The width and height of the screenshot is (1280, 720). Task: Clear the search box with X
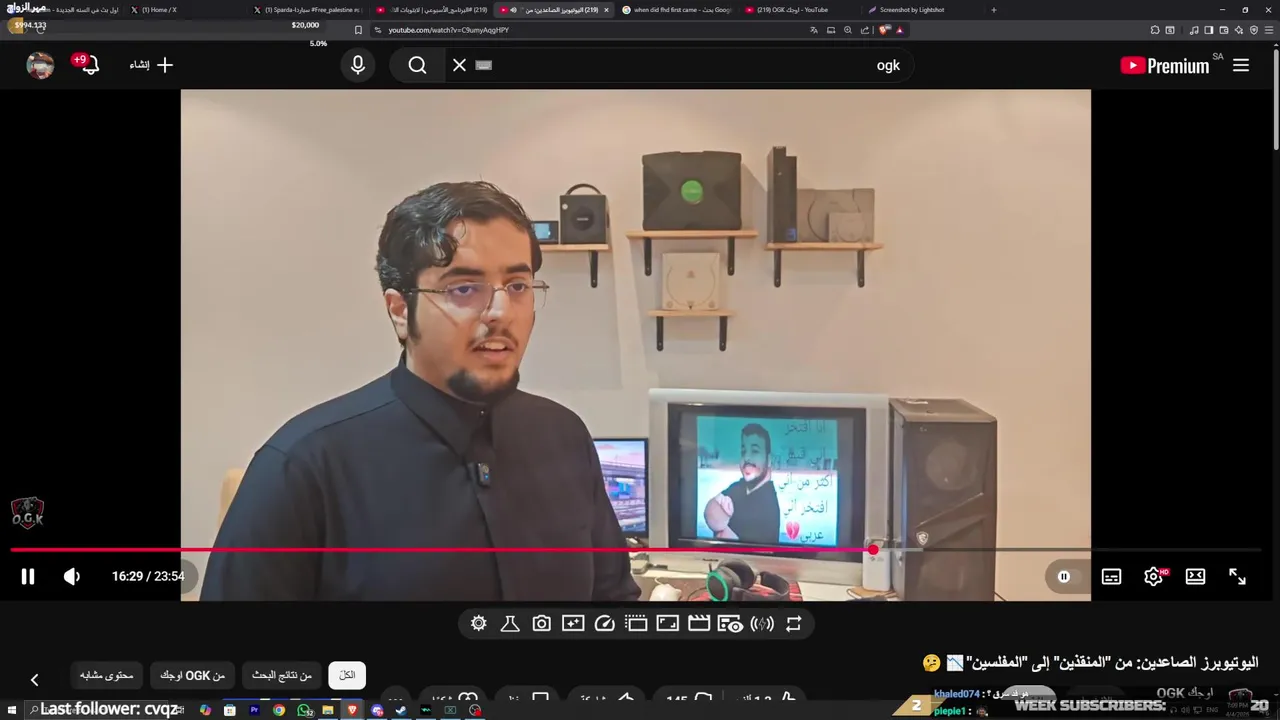[459, 65]
